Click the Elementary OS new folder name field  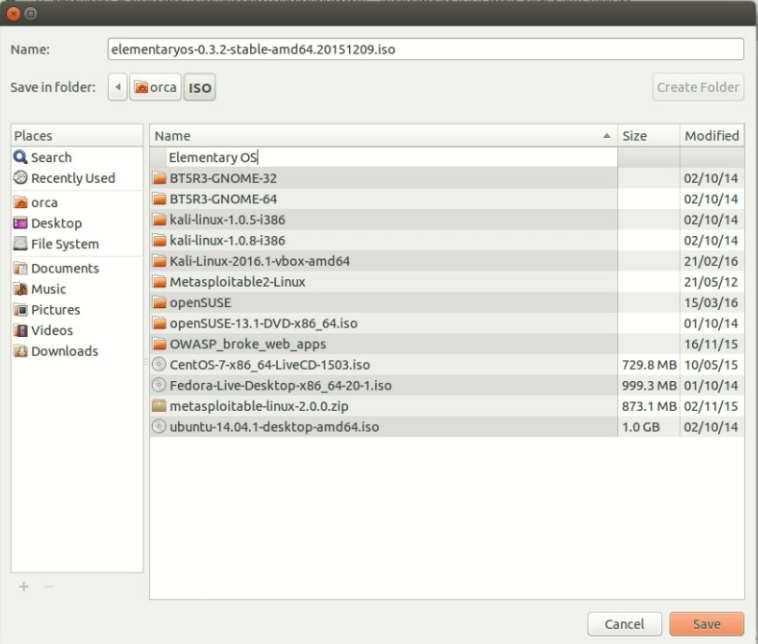tap(392, 158)
